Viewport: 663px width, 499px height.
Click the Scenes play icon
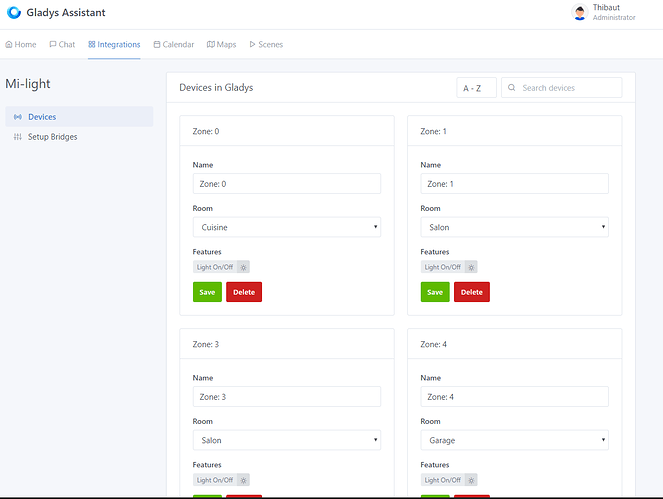[252, 44]
